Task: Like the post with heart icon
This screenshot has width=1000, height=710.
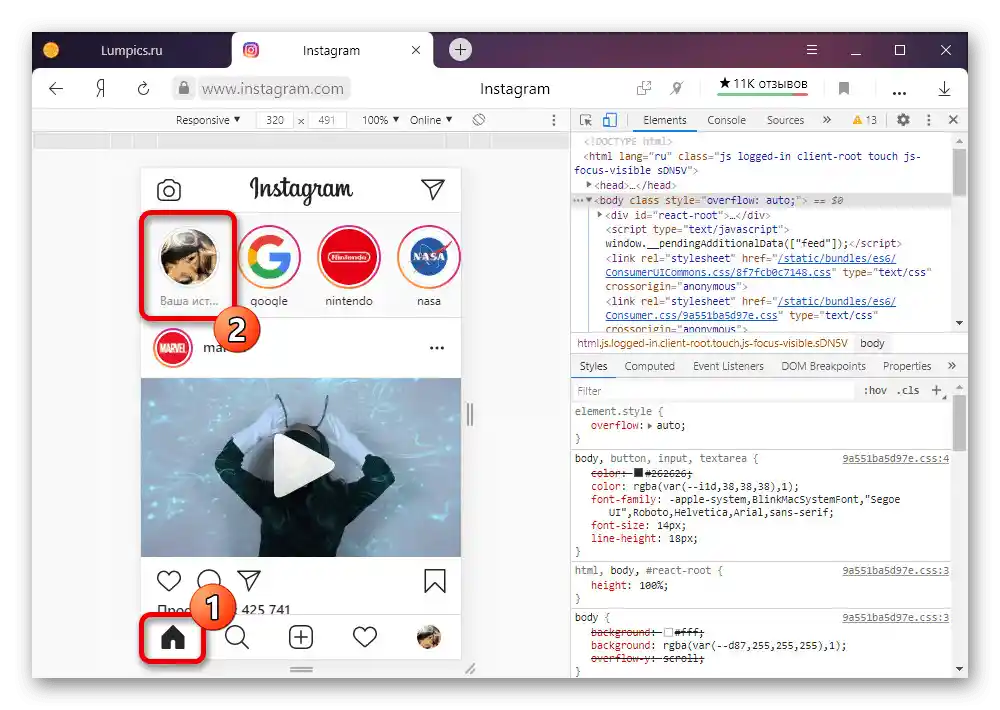Action: tap(169, 581)
